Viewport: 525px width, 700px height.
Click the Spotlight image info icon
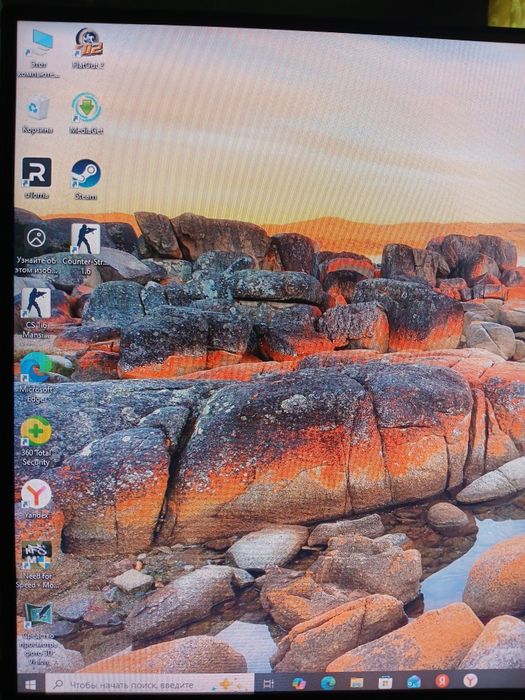point(37,249)
